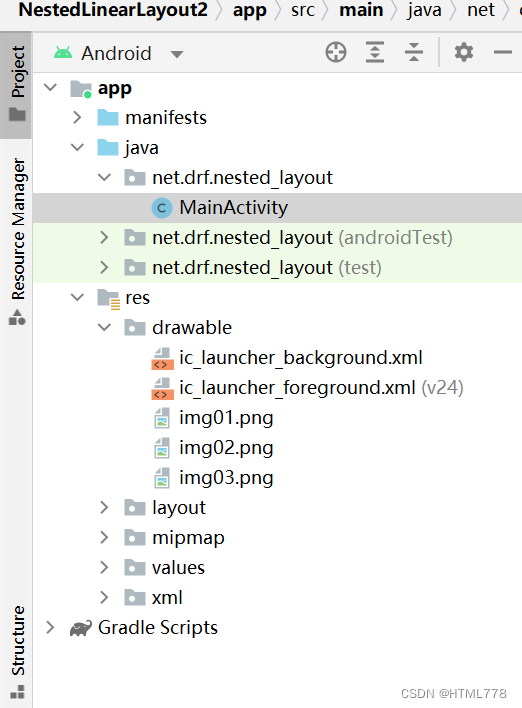
Task: Select the manifests folder label
Action: [x=166, y=117]
